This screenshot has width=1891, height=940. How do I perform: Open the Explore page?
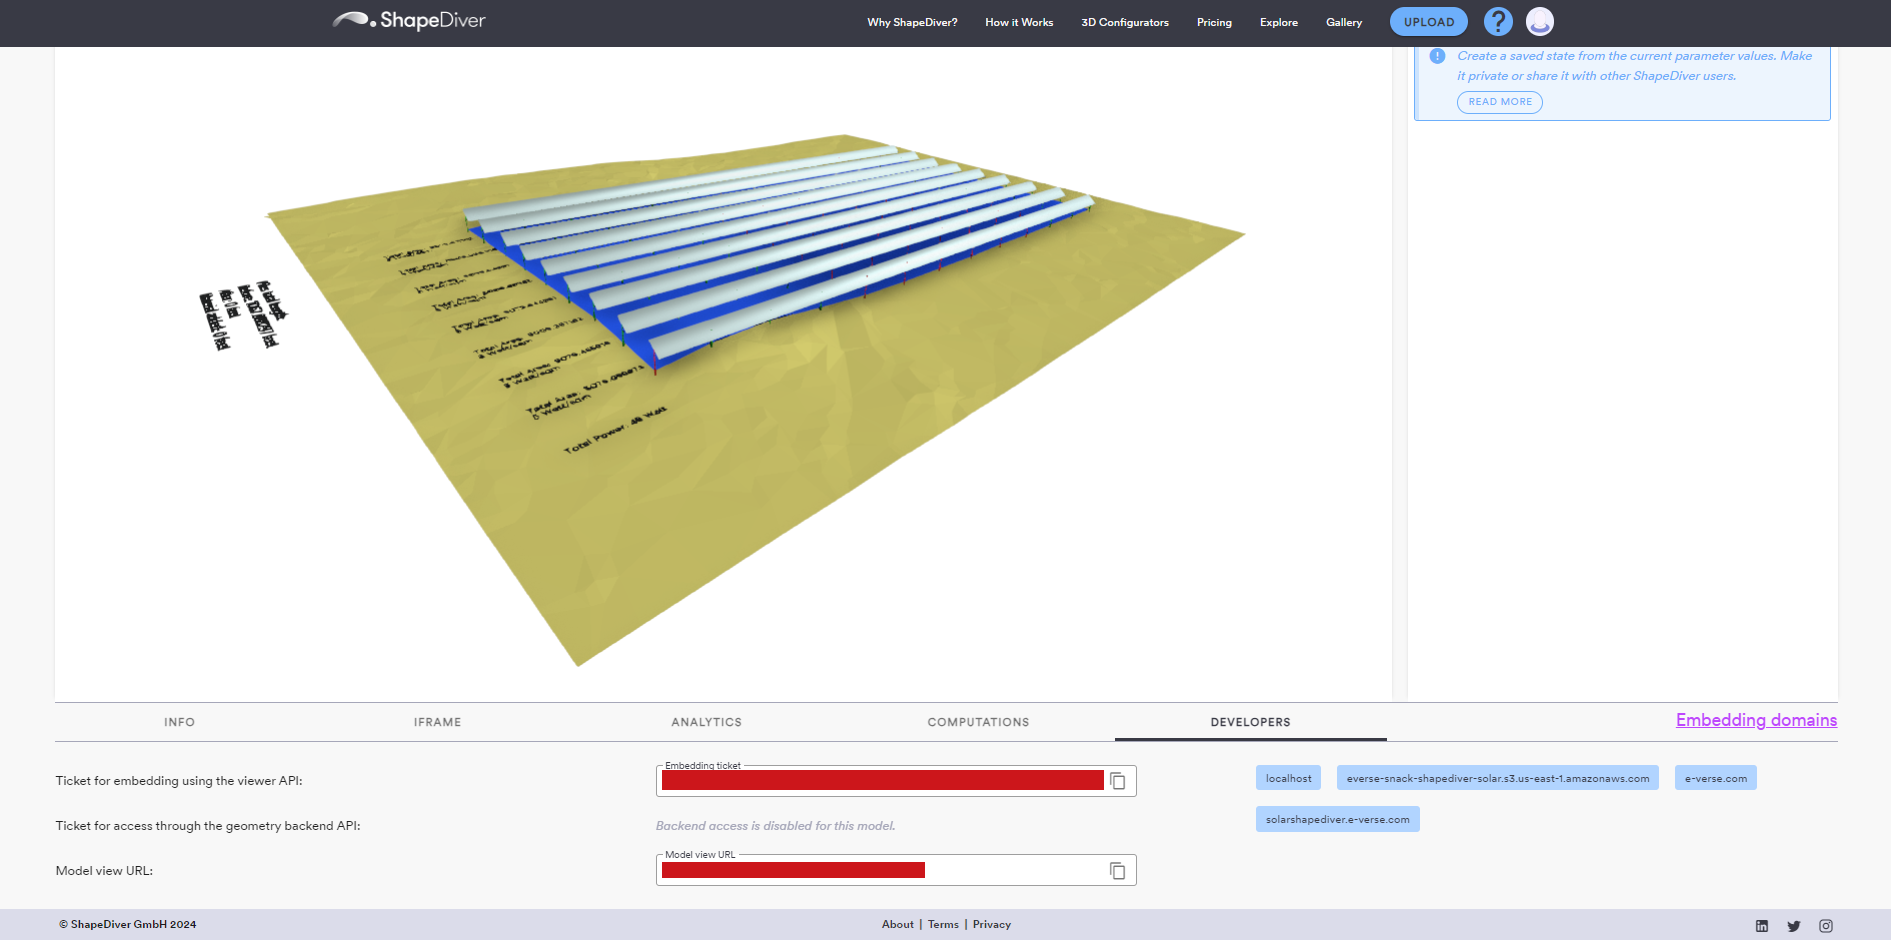coord(1279,22)
